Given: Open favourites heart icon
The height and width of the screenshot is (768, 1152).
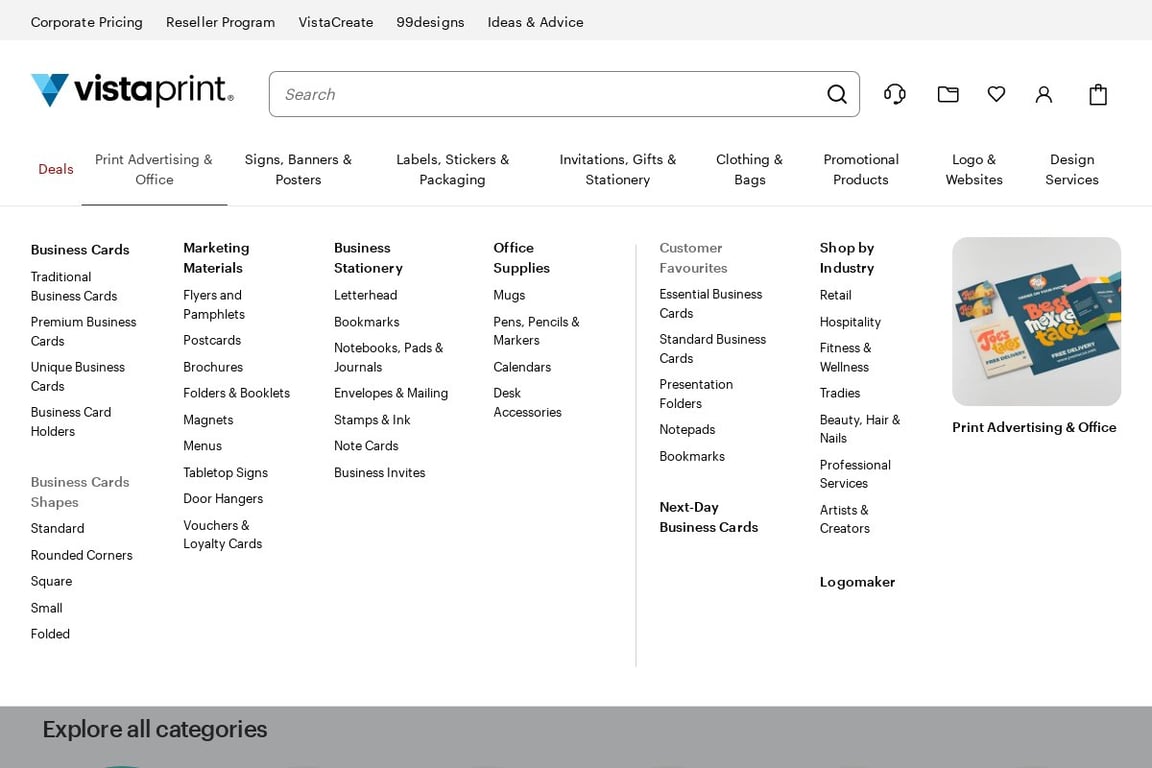Looking at the screenshot, I should tap(996, 94).
